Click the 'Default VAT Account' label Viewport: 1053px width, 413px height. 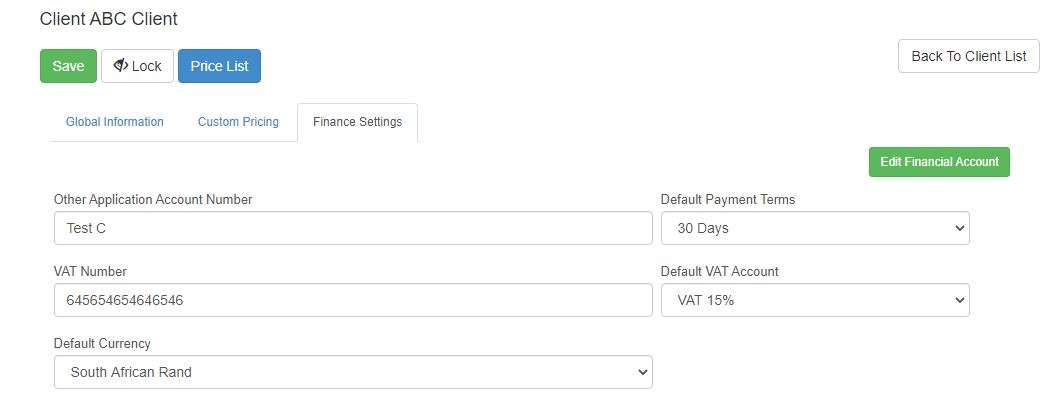coord(720,271)
